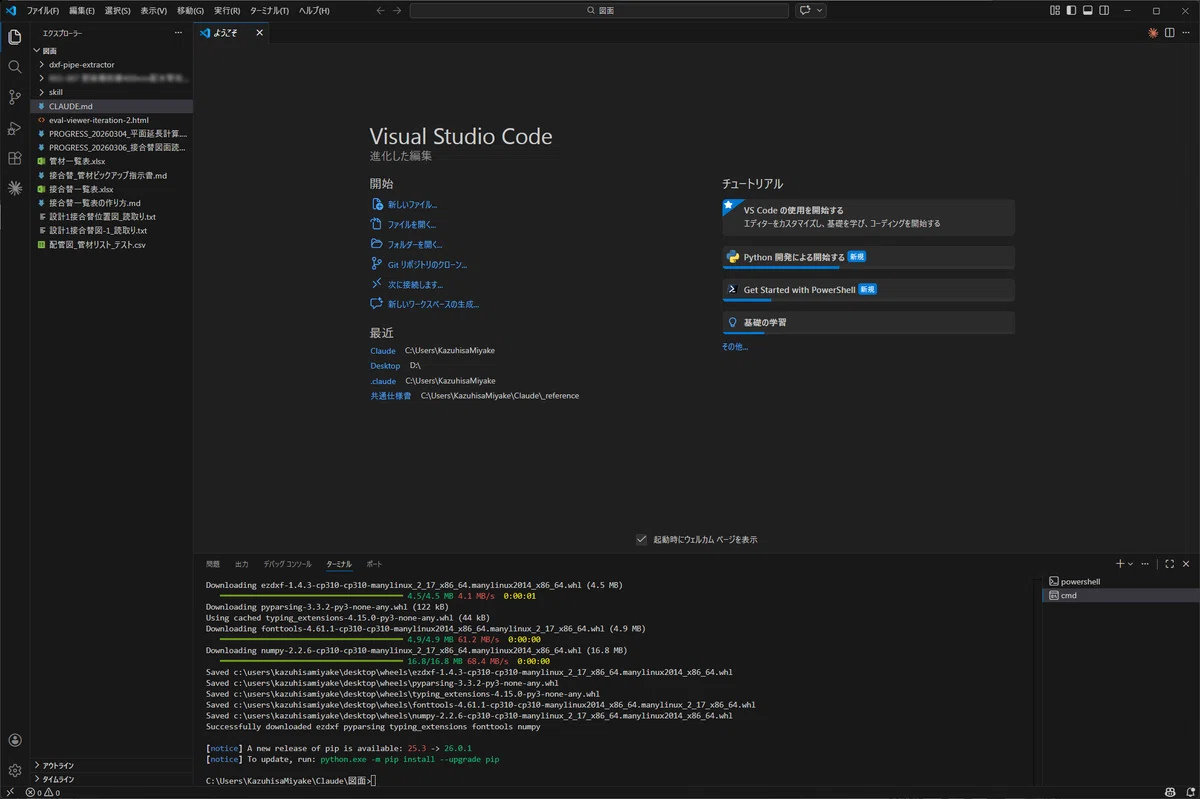This screenshot has height=799, width=1200.
Task: Open CLAUDE.md in explorer
Action: (x=111, y=106)
